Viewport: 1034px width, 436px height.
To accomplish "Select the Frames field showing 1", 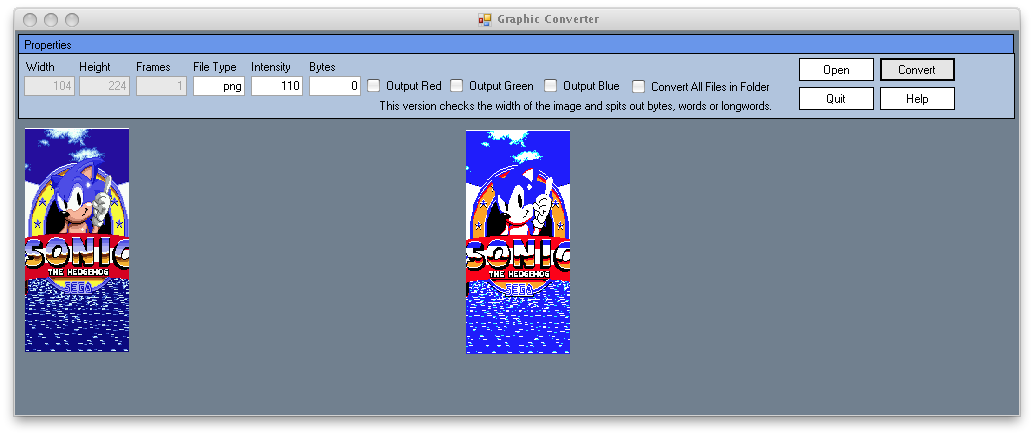I will pos(162,86).
